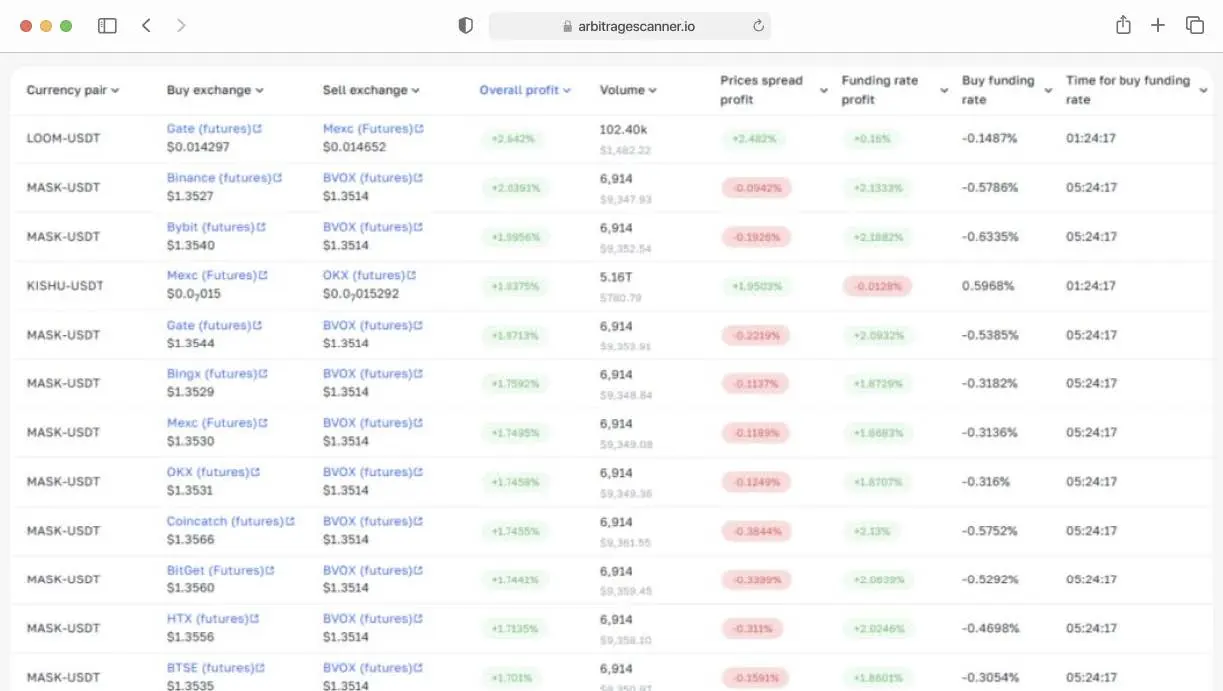
Task: Click the -0.5752% buy funding rate
Action: pyautogui.click(x=990, y=531)
